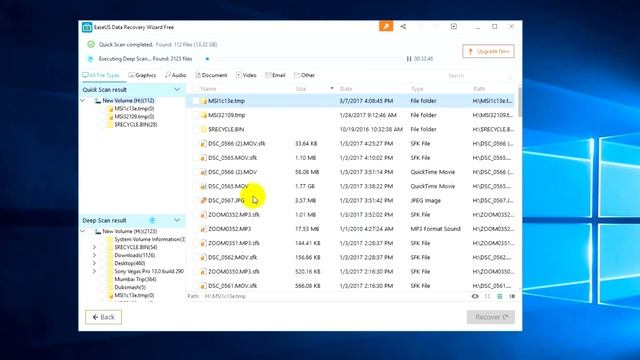Click file icon of DSC_0561.MOV.sfk

coord(203,286)
